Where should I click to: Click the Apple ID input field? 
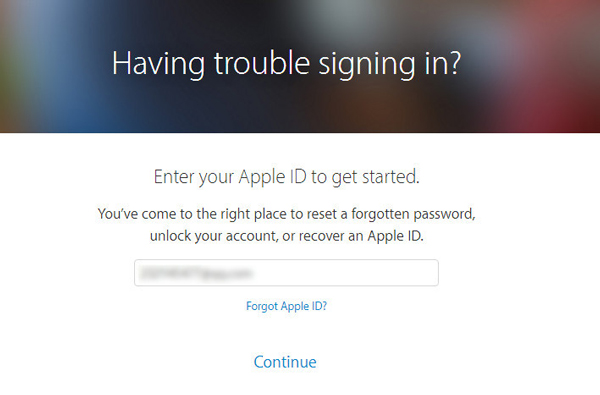[x=286, y=273]
